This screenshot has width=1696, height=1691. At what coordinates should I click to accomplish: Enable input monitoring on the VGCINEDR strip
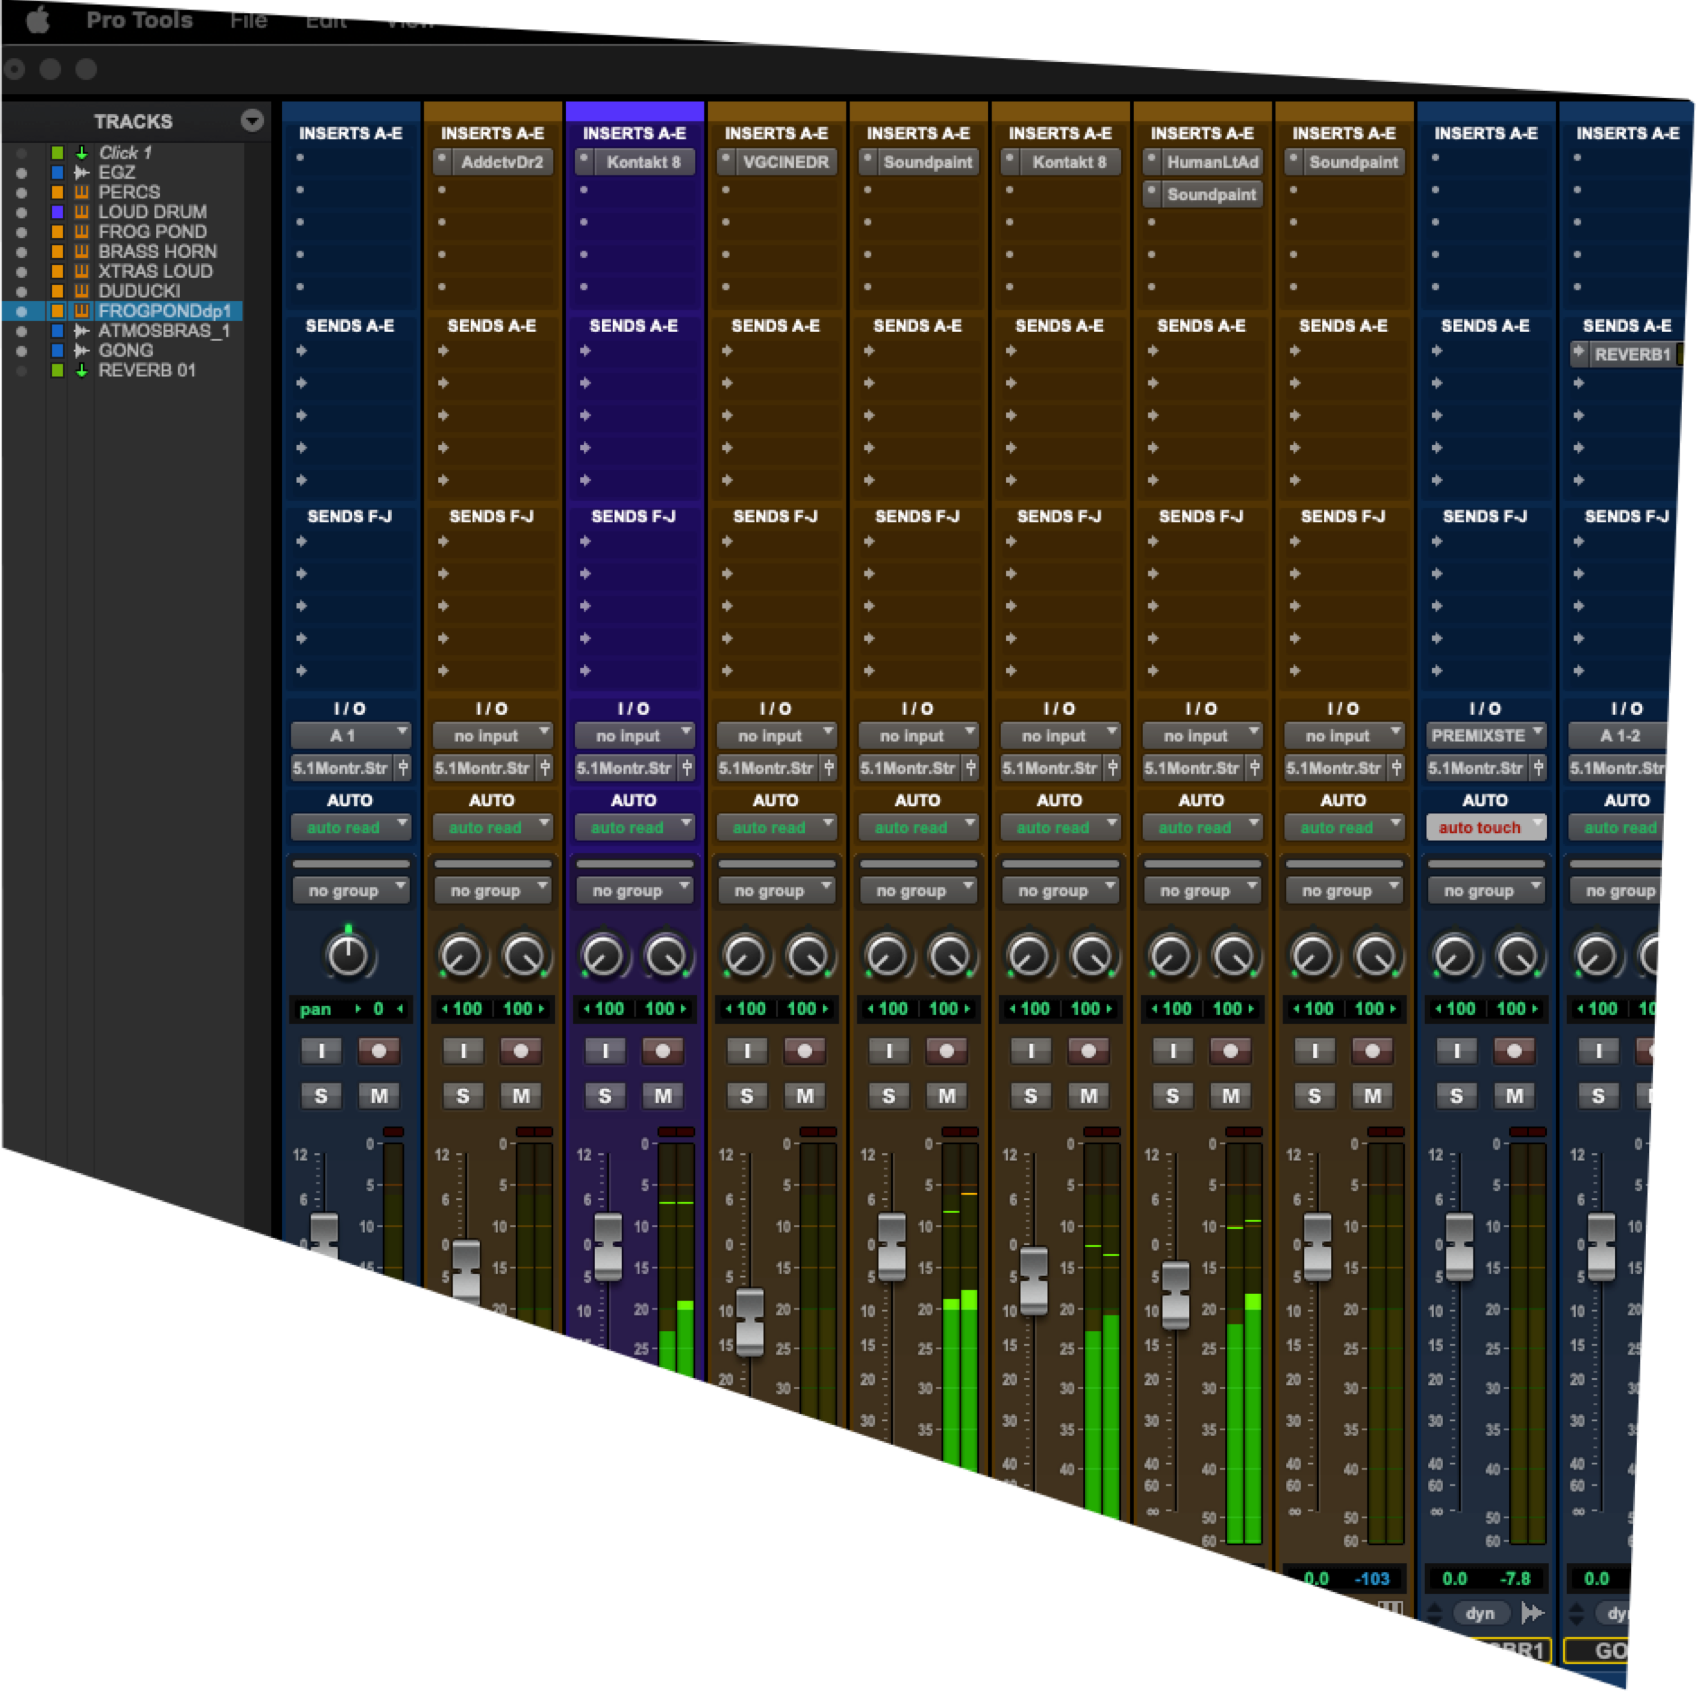tap(746, 1051)
